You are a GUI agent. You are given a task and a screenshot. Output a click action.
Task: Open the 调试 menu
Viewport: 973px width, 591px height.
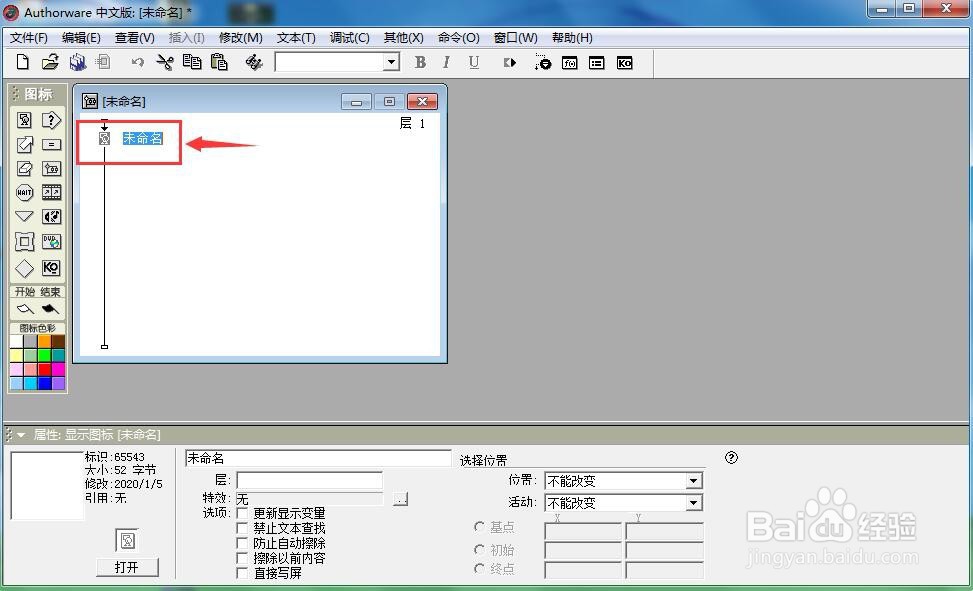(348, 37)
